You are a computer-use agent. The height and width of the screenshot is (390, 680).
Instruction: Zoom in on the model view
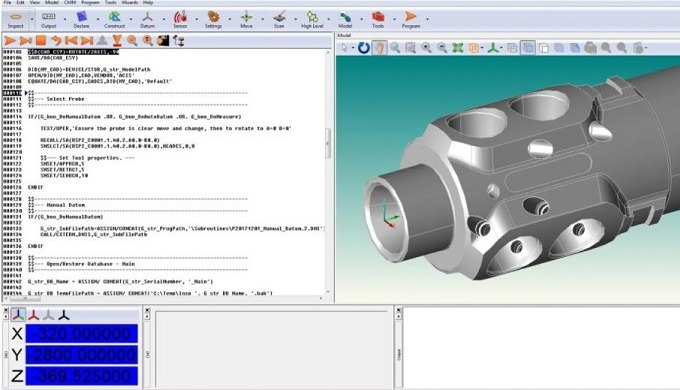coord(426,48)
